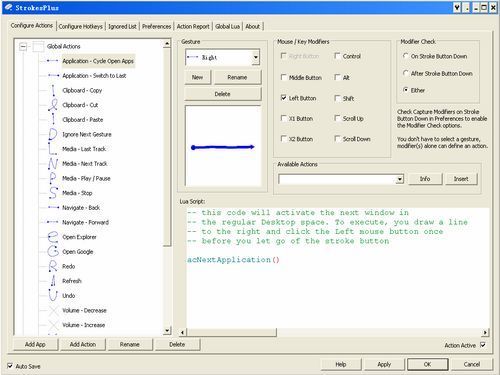Click the Open Explorer e gesture icon
Image resolution: width=500 pixels, height=375 pixels.
(53, 237)
